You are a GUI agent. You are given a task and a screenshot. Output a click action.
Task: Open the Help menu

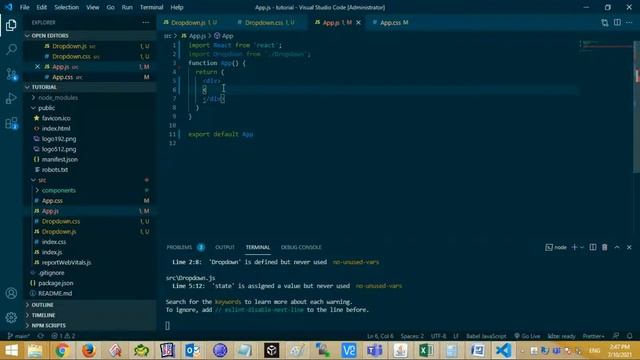[x=177, y=7]
